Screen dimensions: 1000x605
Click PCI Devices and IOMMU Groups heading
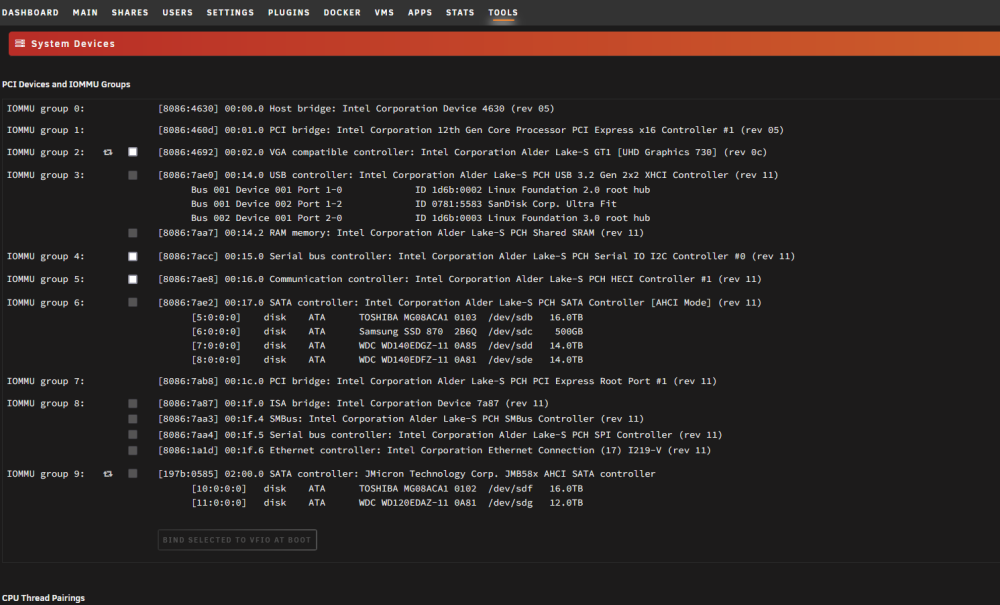(x=66, y=84)
